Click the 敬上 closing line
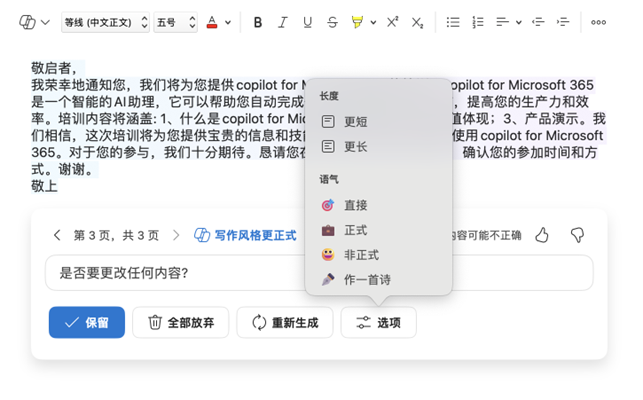The width and height of the screenshot is (643, 400). coord(44,186)
